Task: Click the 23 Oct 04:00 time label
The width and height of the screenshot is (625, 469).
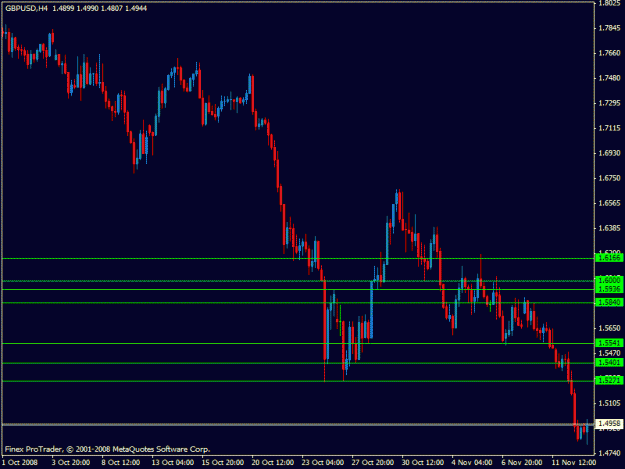Action: [323, 462]
